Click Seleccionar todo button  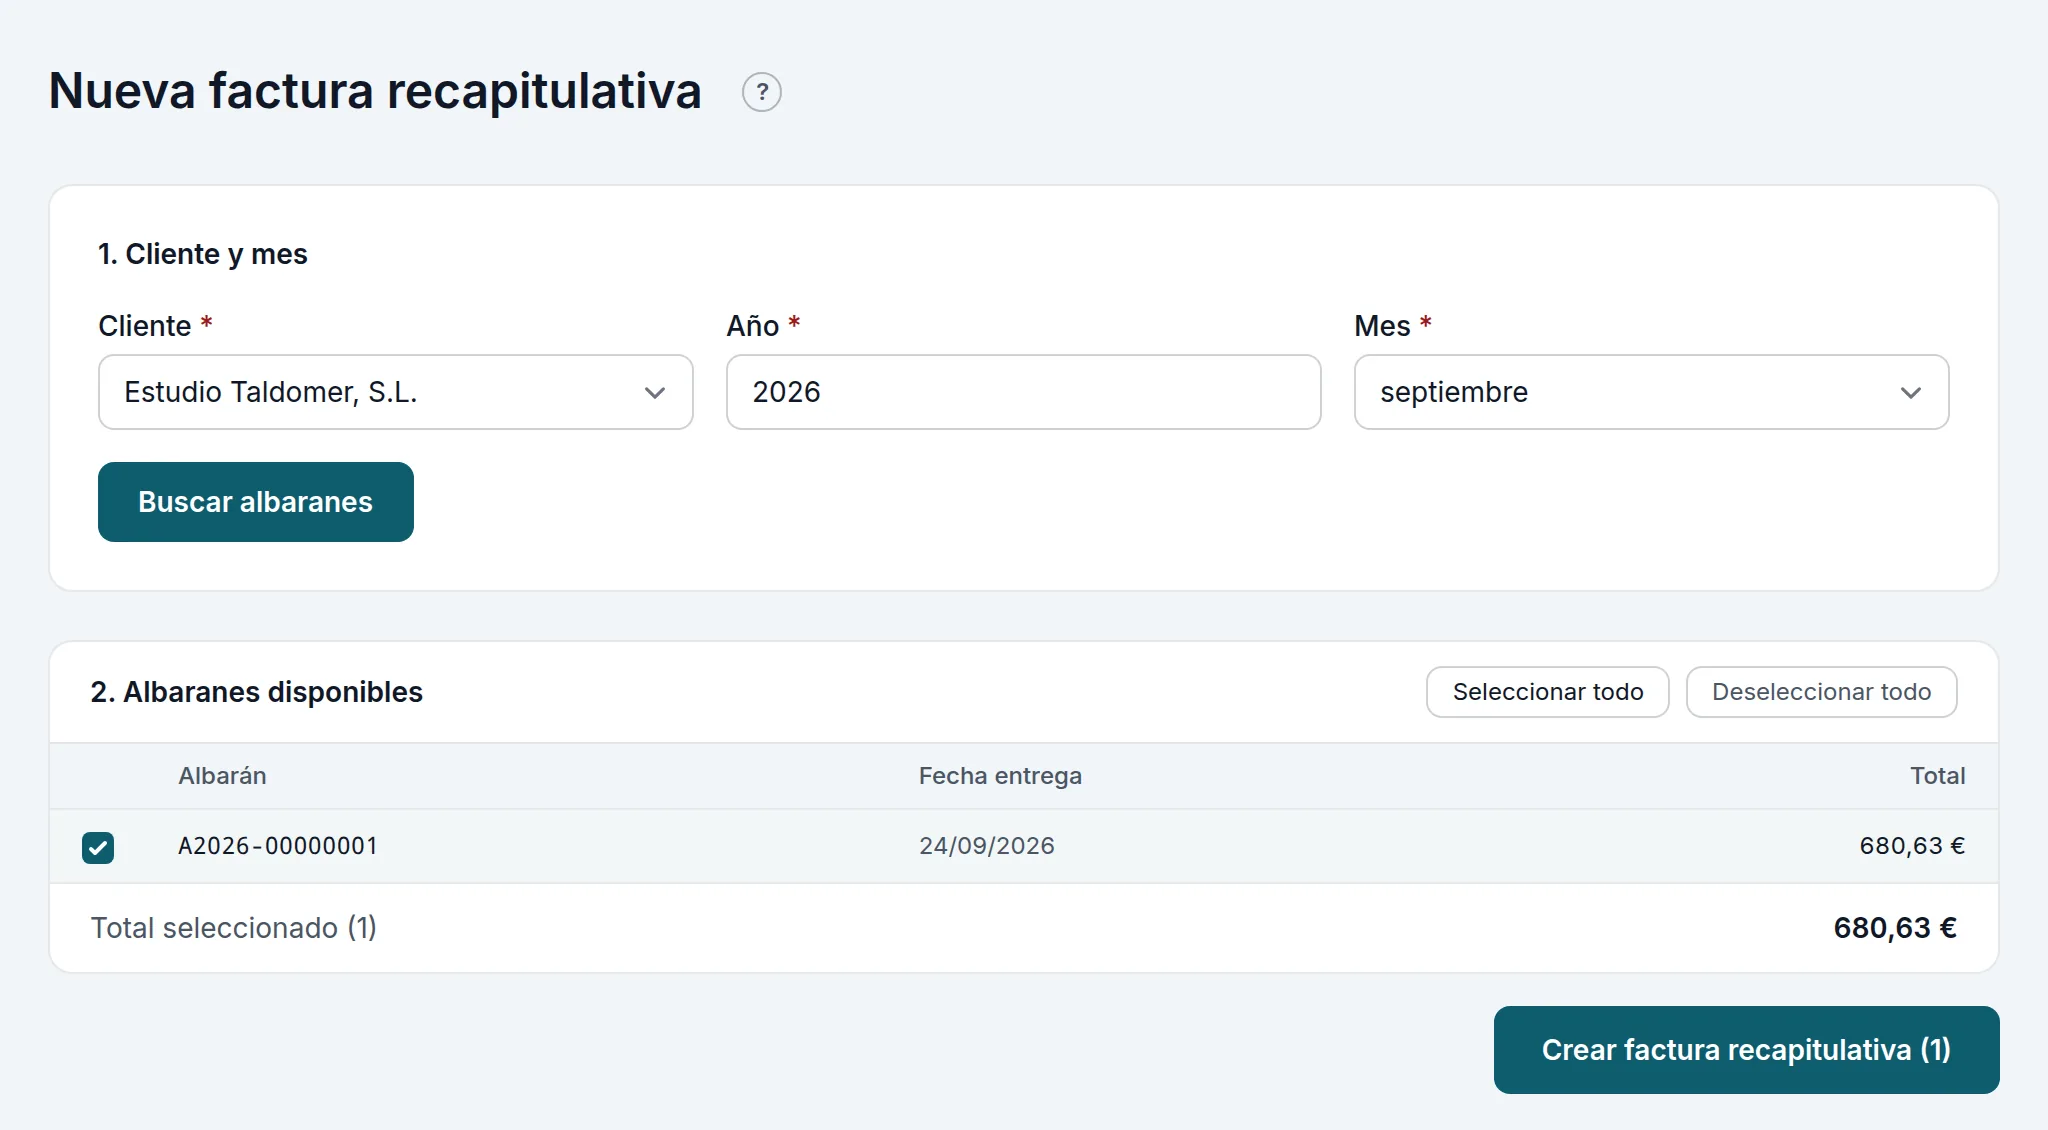tap(1547, 692)
